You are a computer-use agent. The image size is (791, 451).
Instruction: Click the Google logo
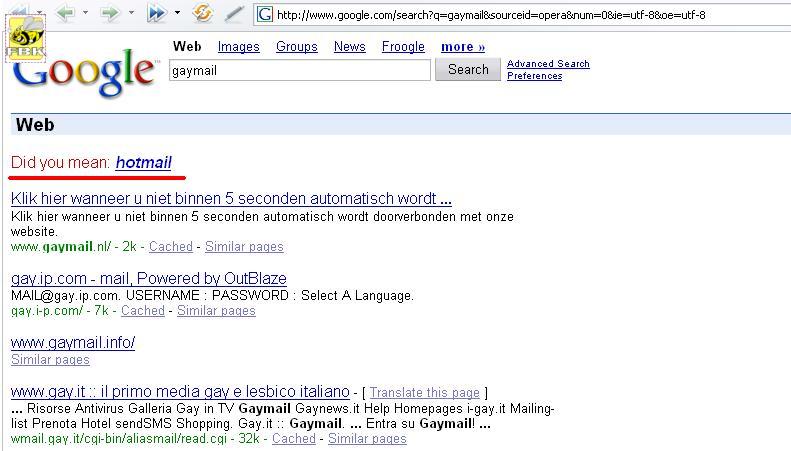pyautogui.click(x=84, y=72)
